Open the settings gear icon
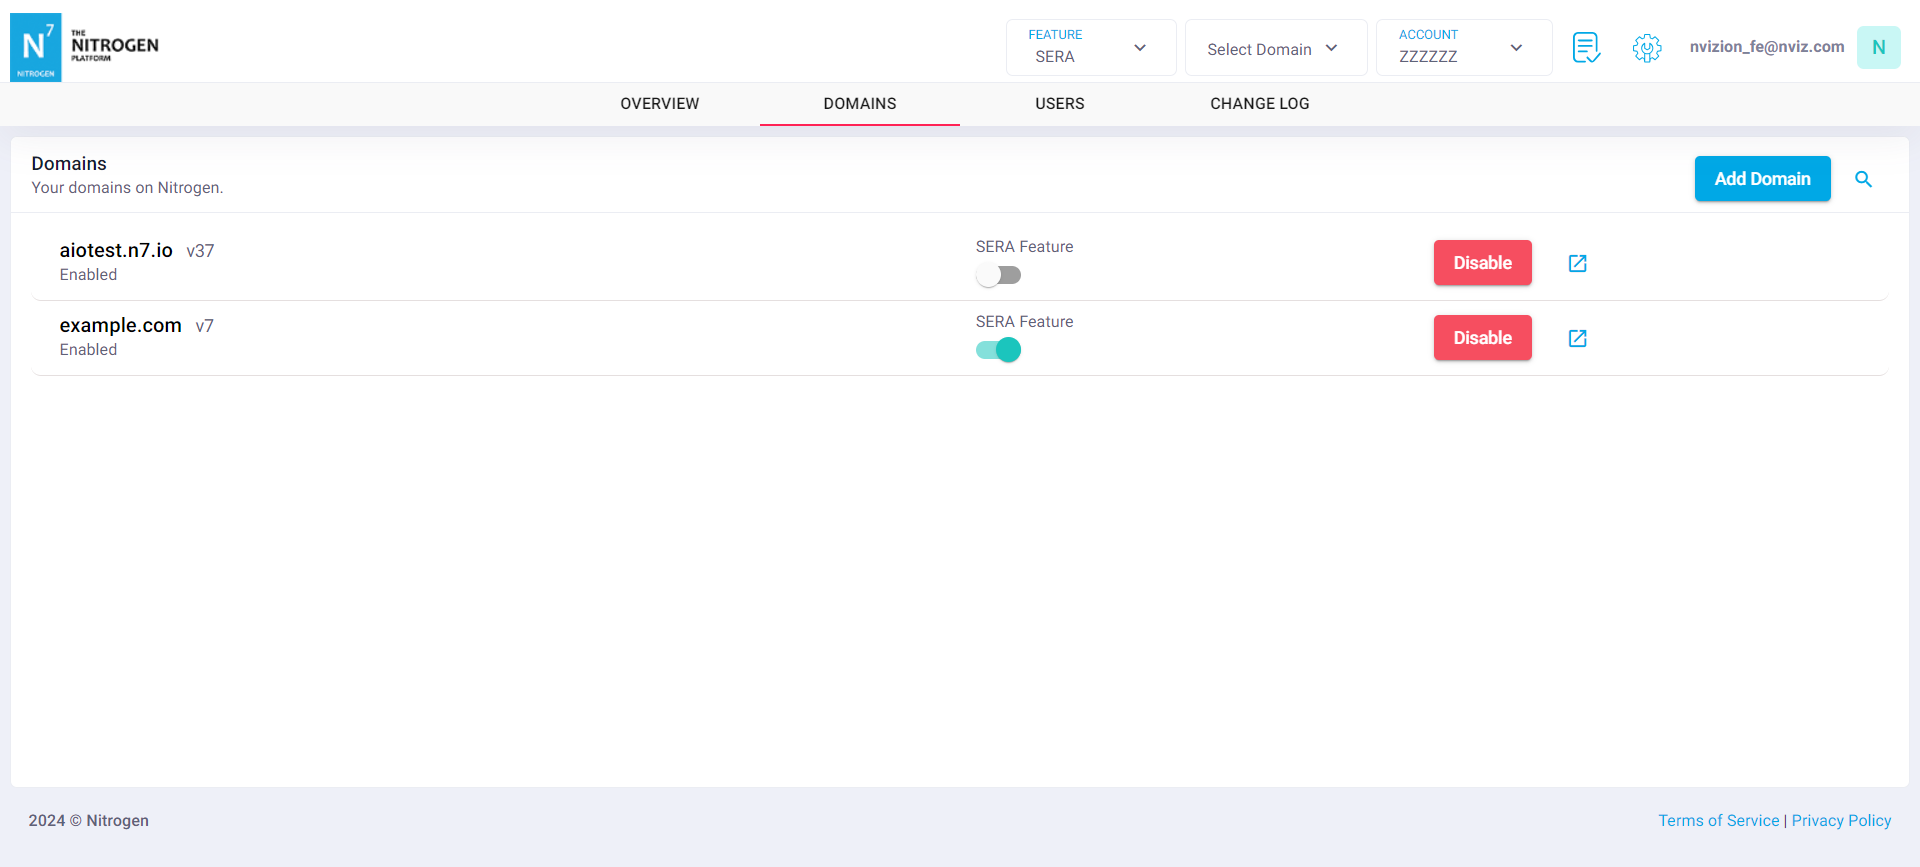The image size is (1920, 867). [1647, 47]
